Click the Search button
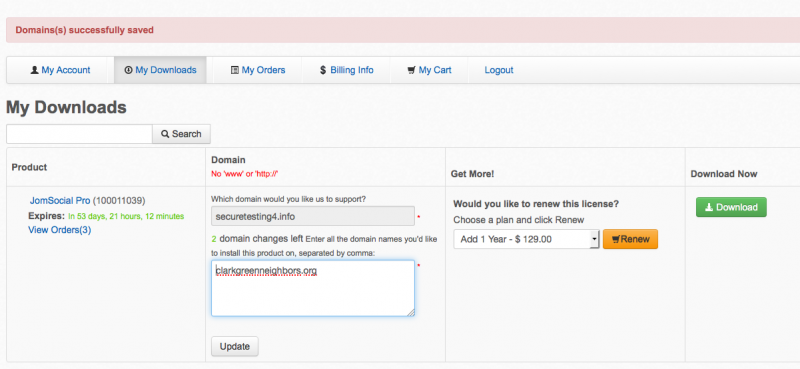This screenshot has width=800, height=369. coord(181,134)
